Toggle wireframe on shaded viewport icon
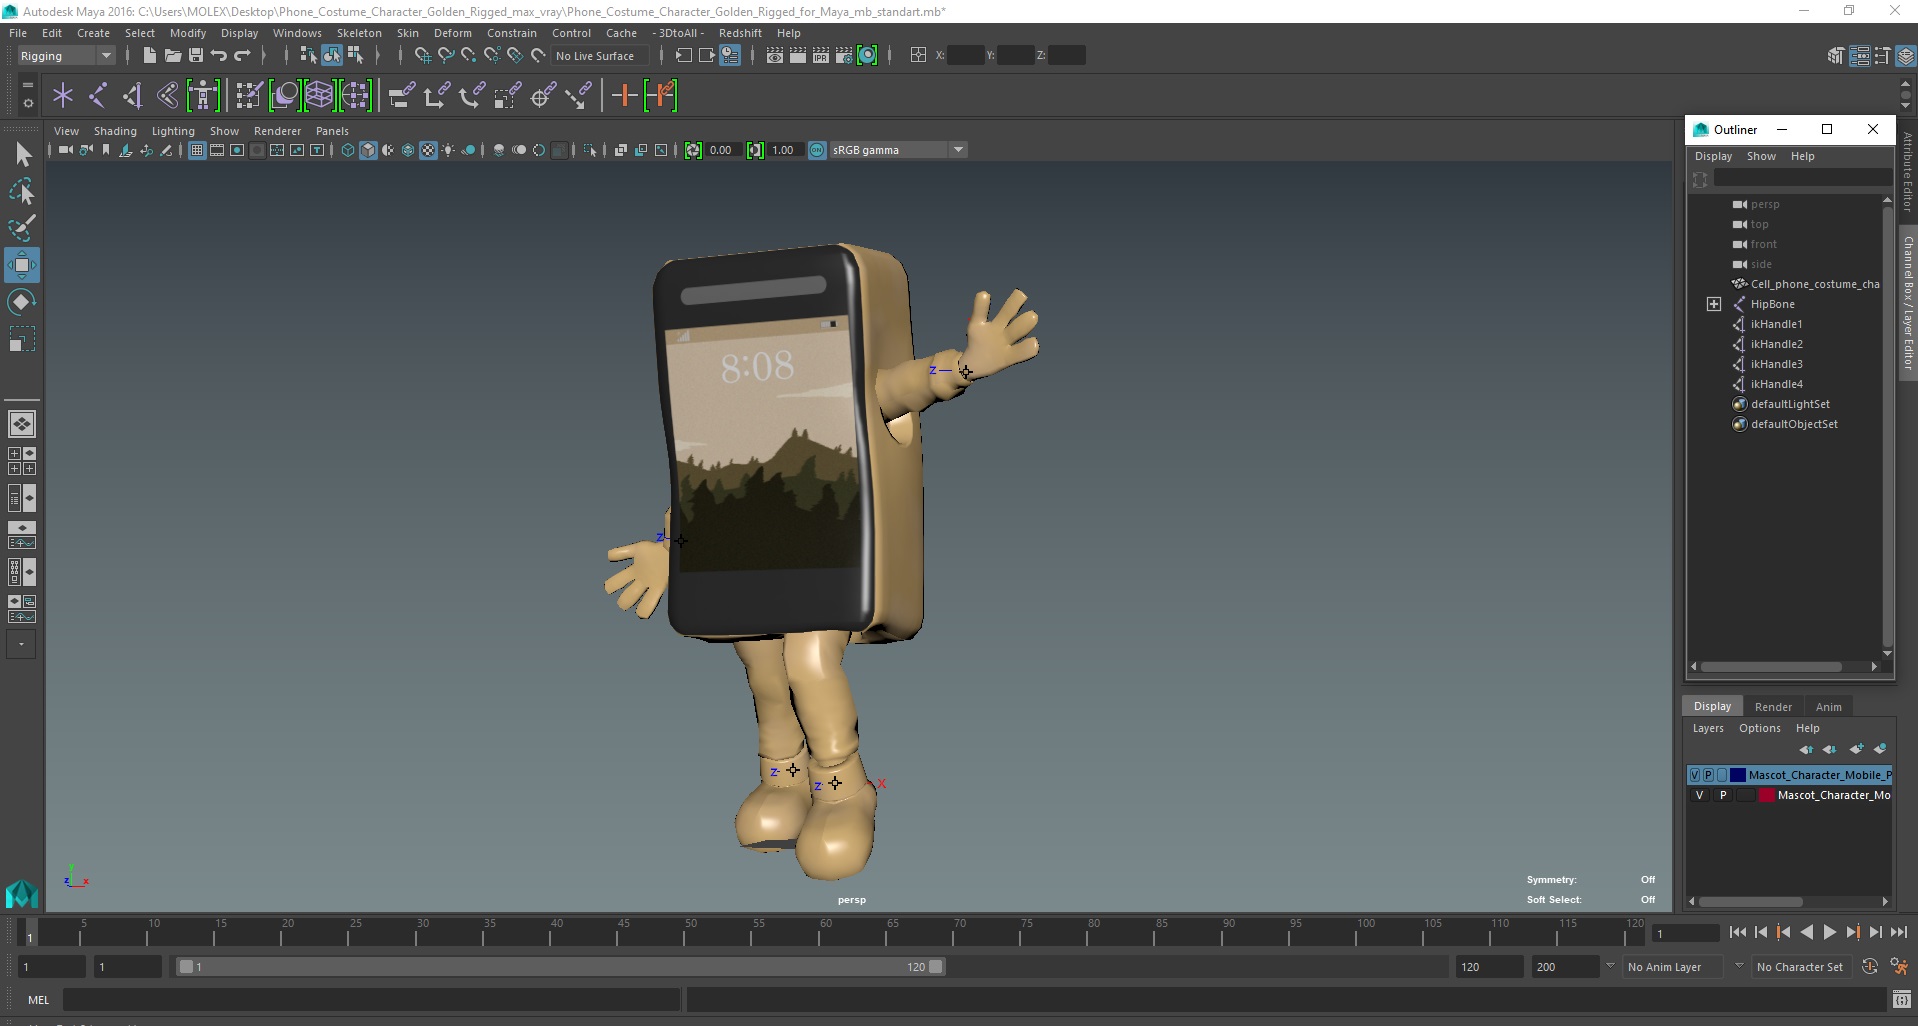The height and width of the screenshot is (1026, 1918). pyautogui.click(x=408, y=150)
